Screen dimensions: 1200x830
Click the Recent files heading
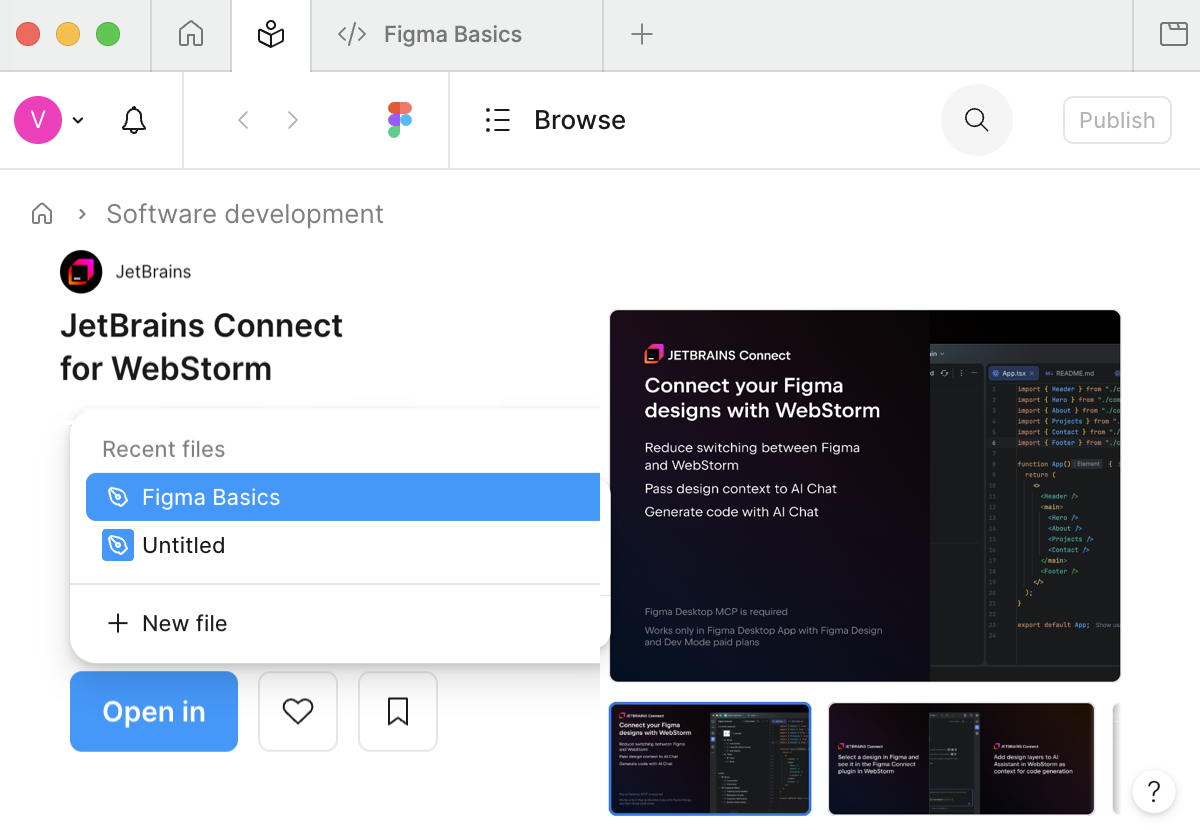(x=164, y=449)
